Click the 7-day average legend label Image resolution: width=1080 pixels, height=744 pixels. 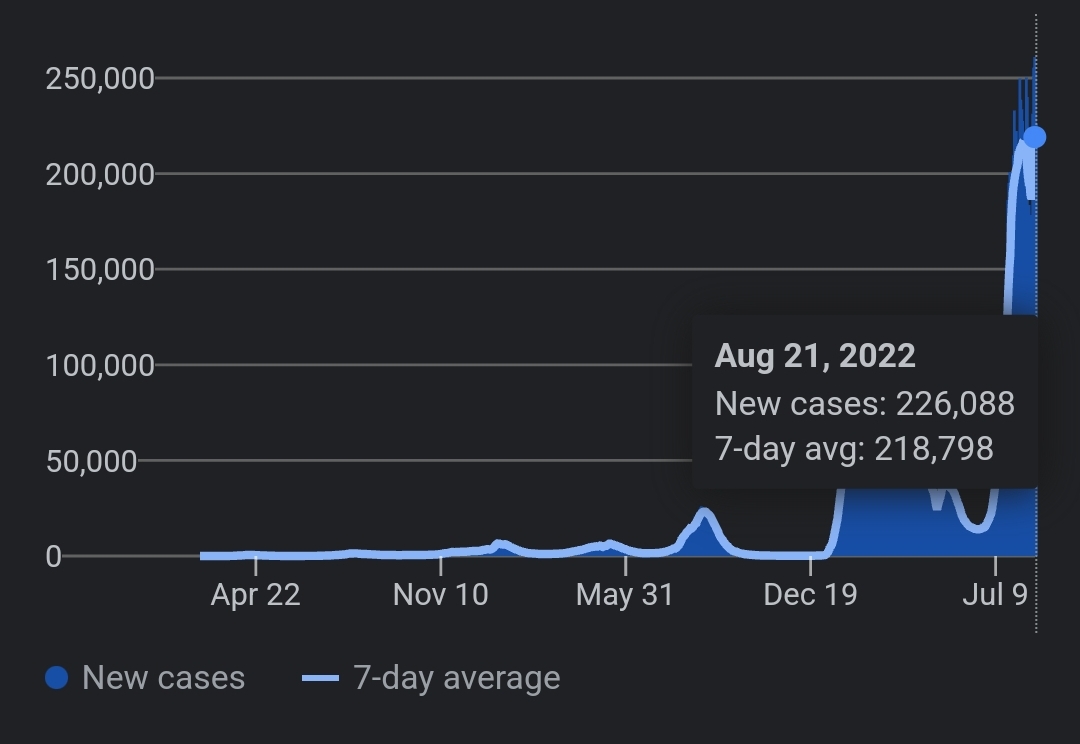point(456,678)
